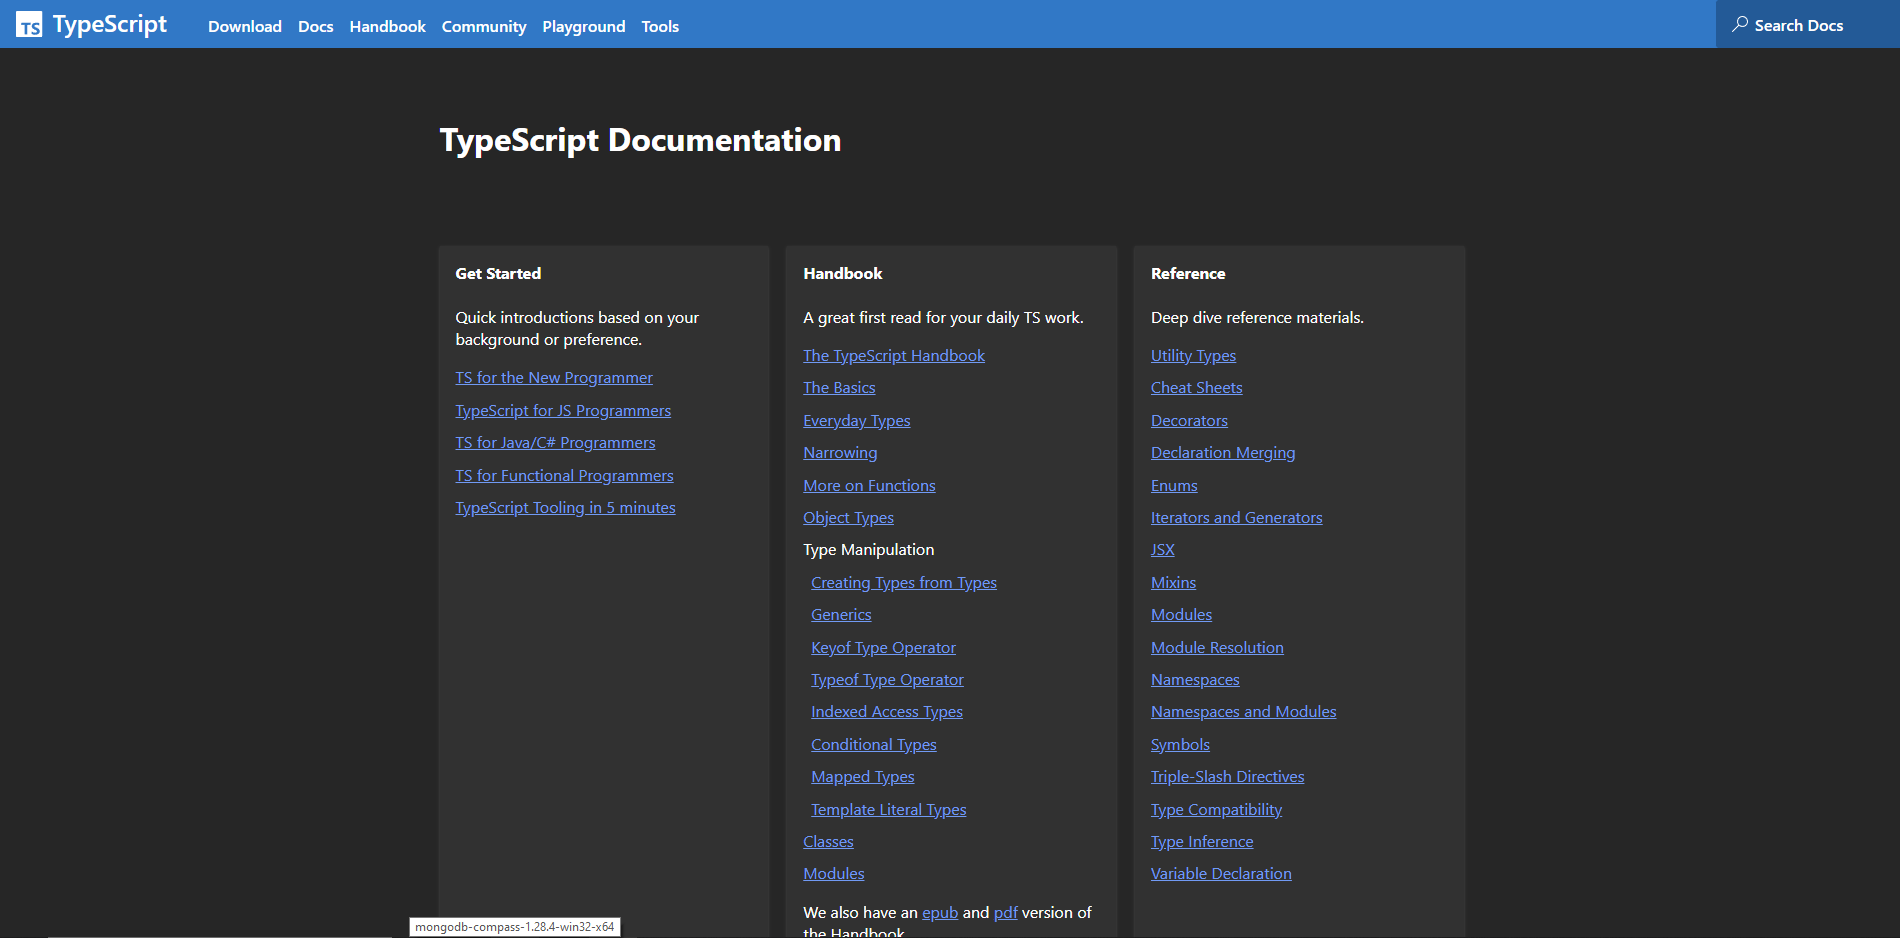
Task: Download the epub version of Handbook
Action: click(940, 913)
